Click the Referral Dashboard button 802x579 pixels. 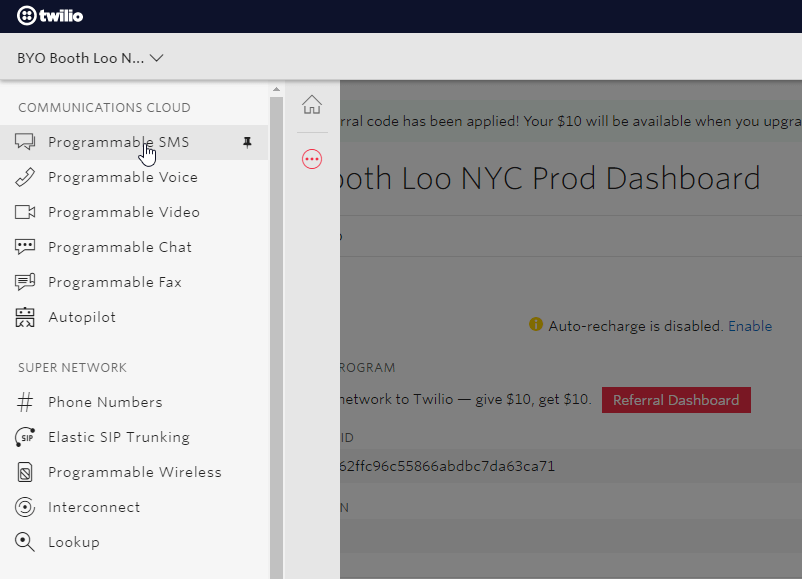(x=676, y=400)
